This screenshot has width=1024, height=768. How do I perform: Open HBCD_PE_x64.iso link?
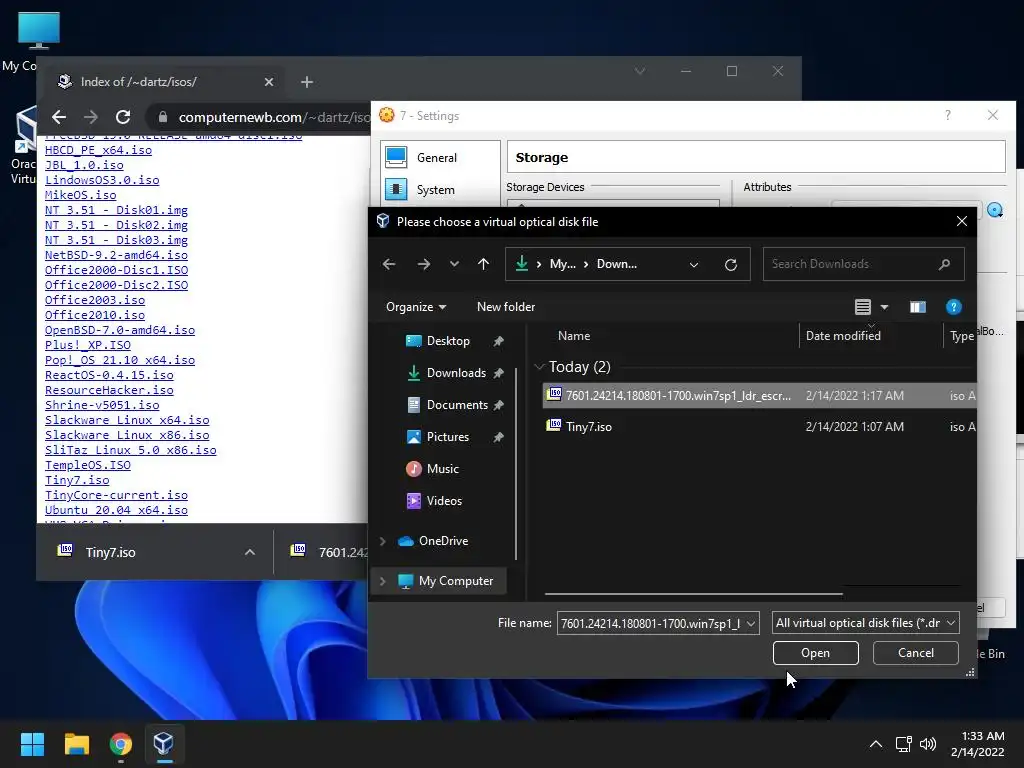point(98,150)
